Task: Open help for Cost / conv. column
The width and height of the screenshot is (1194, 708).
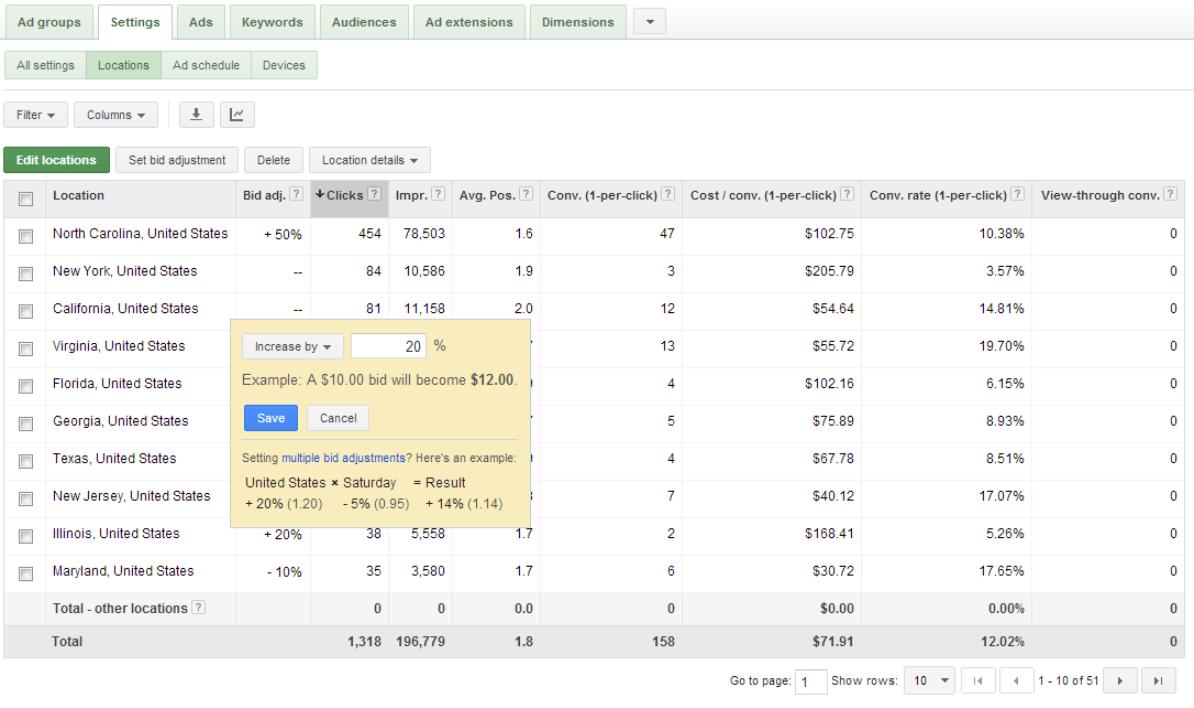Action: (x=847, y=193)
